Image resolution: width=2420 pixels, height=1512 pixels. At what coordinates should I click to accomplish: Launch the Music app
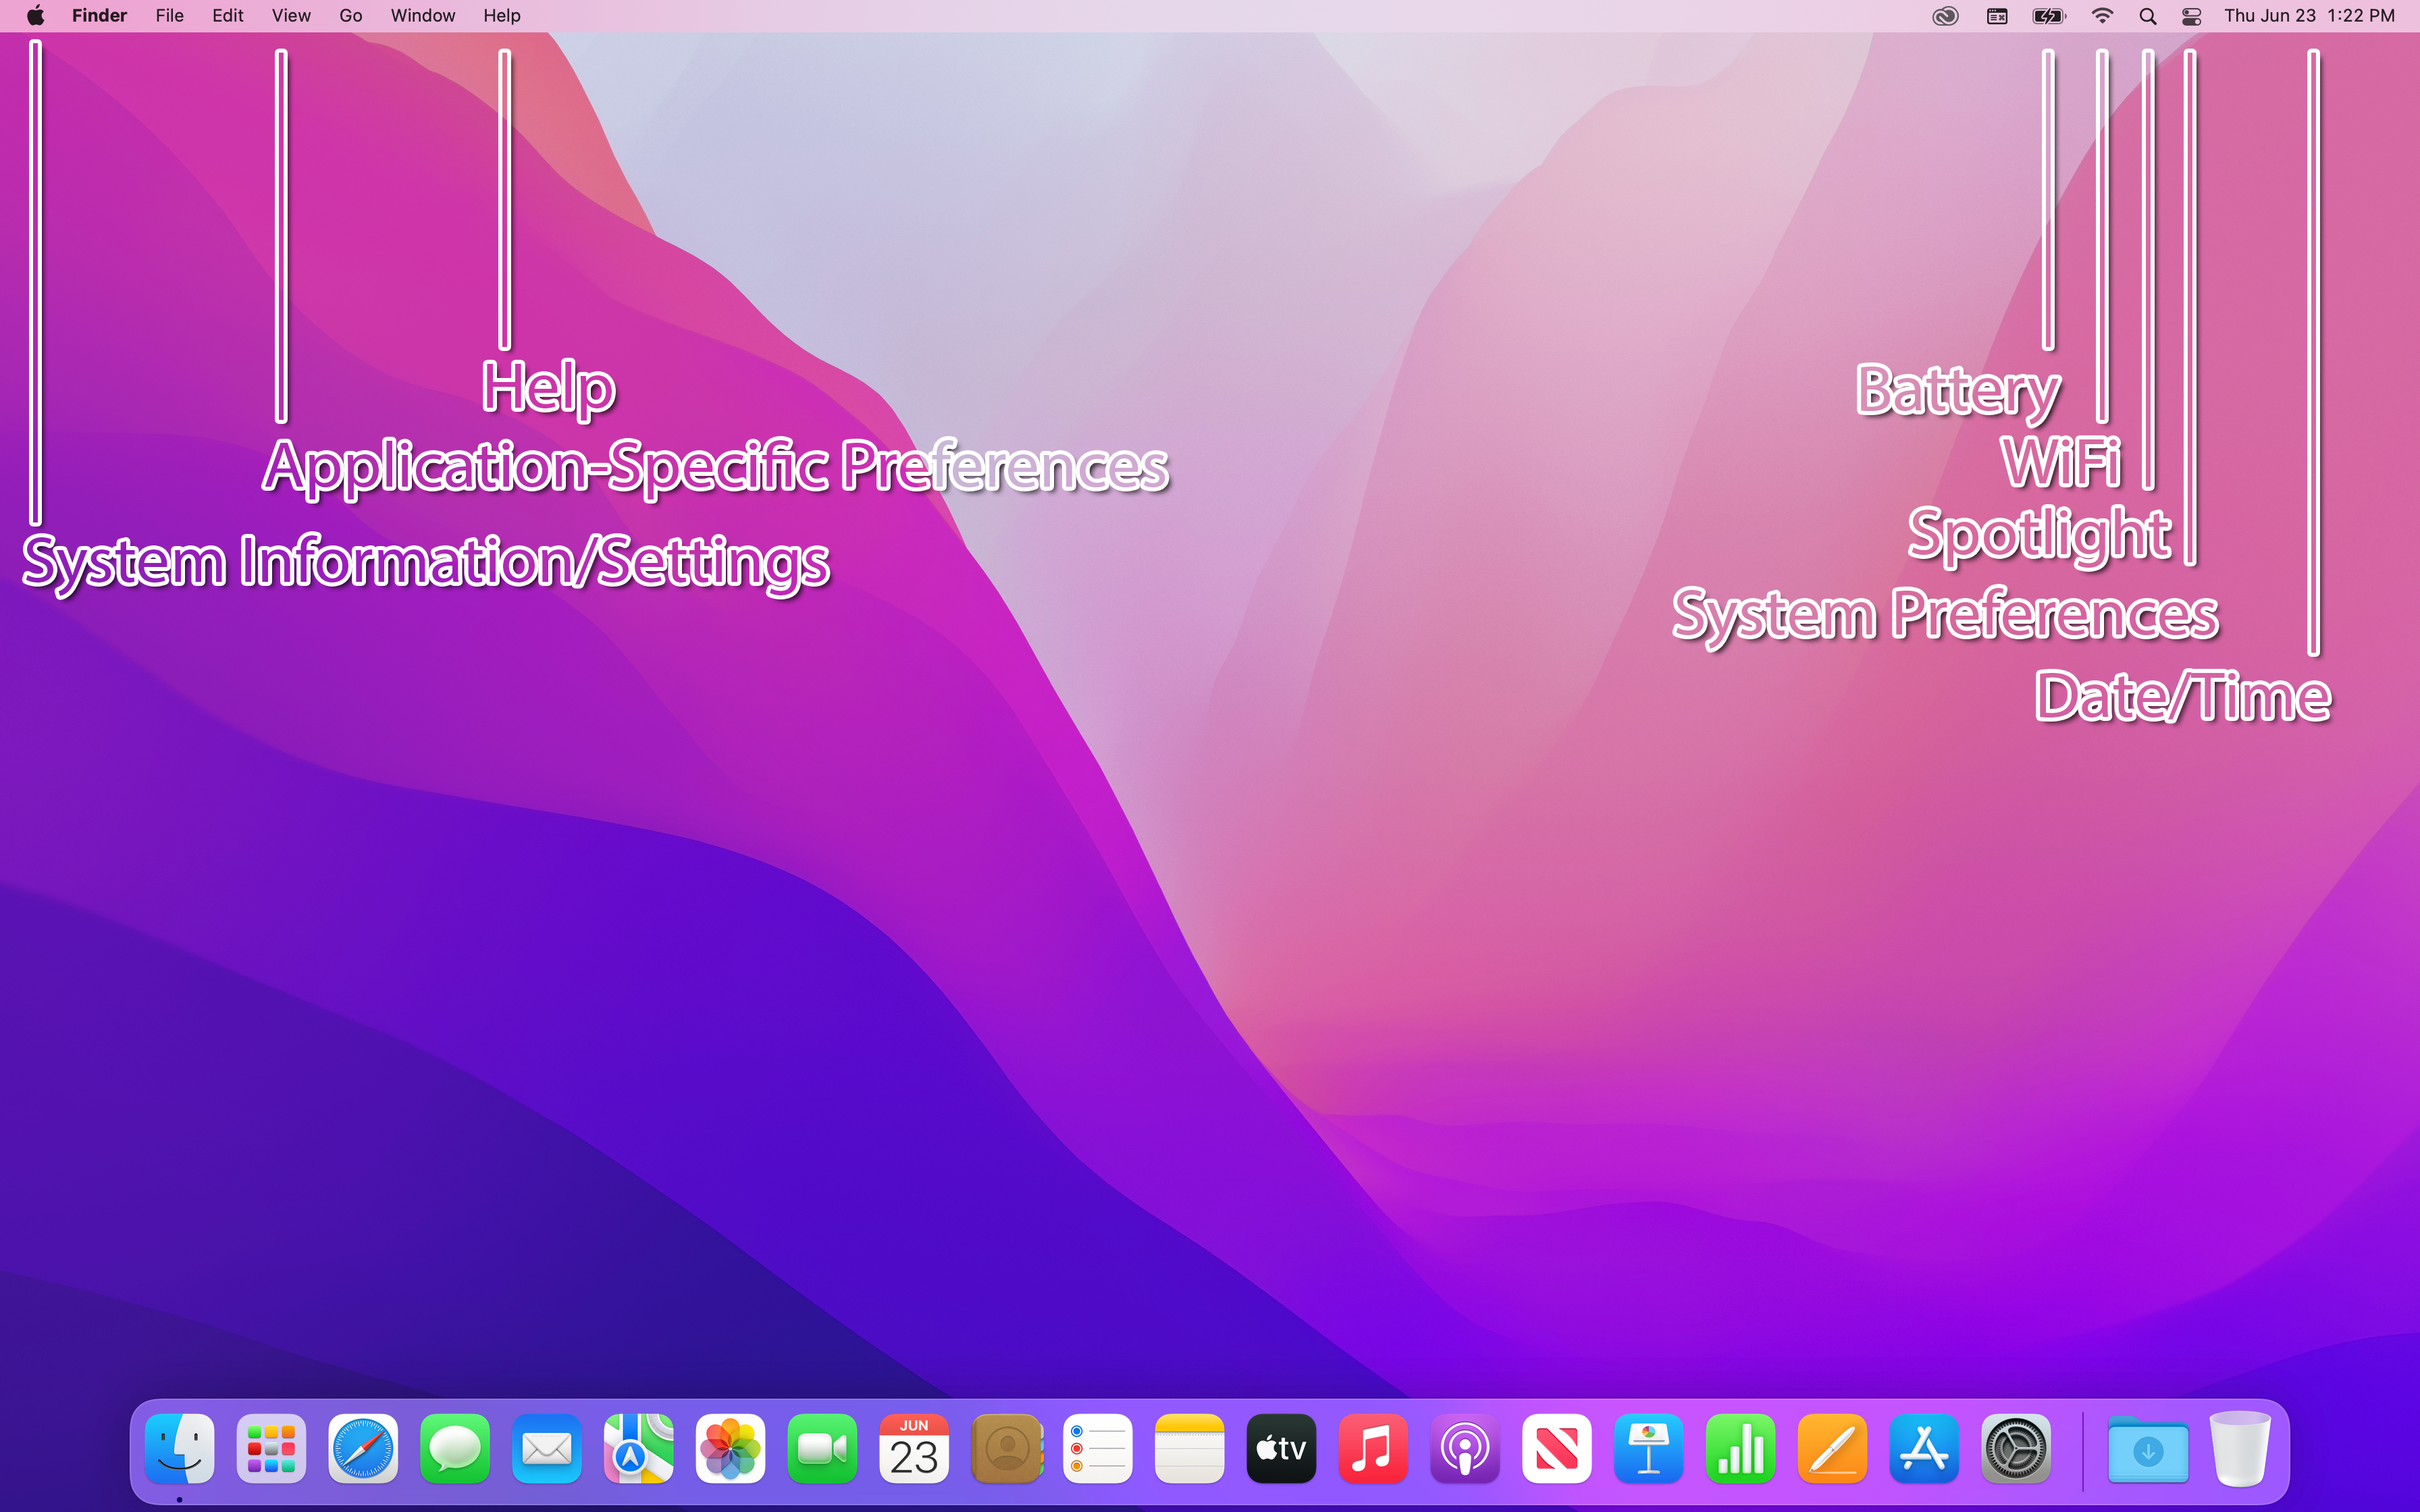(1373, 1448)
